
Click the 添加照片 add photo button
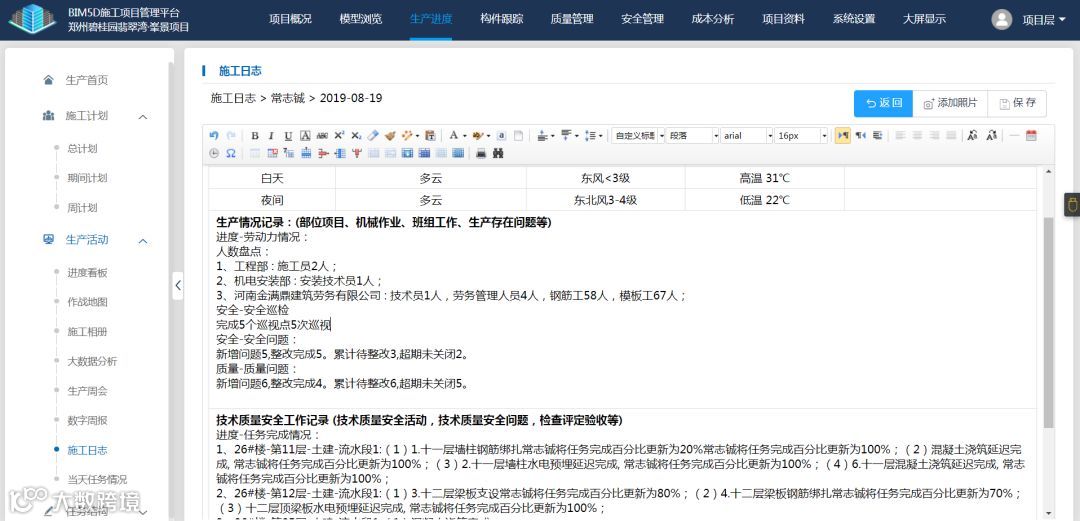(x=950, y=103)
